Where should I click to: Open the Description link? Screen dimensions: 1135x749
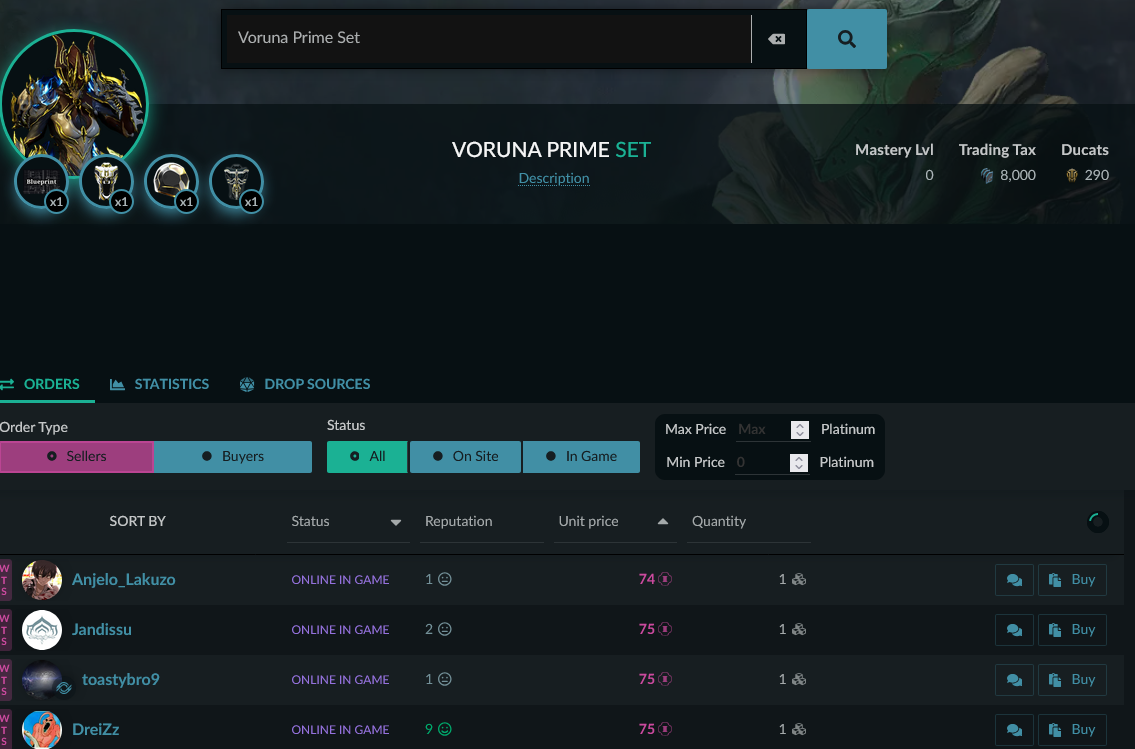pyautogui.click(x=554, y=178)
